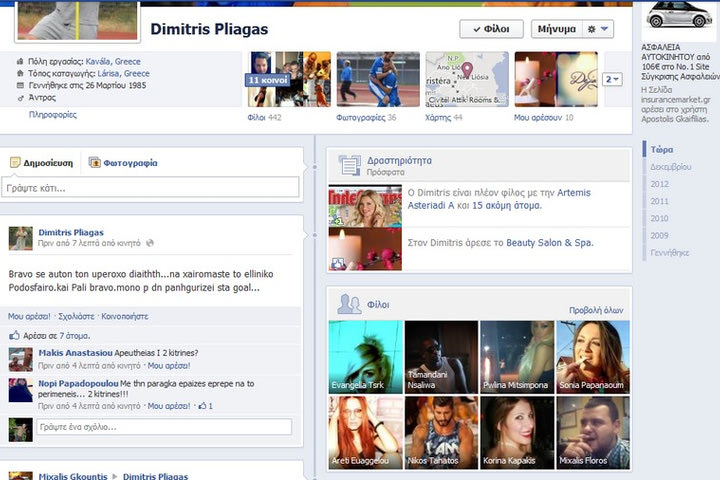Open the Χάρτης map thumbnail

[467, 79]
